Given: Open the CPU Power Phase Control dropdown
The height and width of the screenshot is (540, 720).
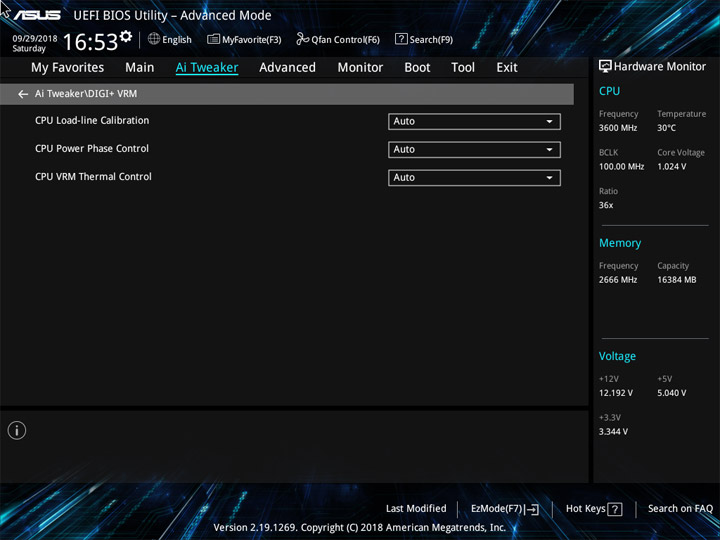Looking at the screenshot, I should [474, 150].
